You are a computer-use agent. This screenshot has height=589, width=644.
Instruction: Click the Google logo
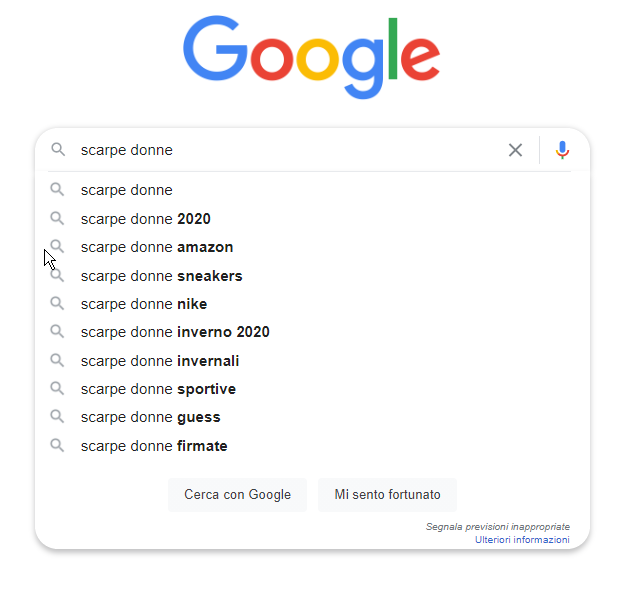pyautogui.click(x=311, y=57)
